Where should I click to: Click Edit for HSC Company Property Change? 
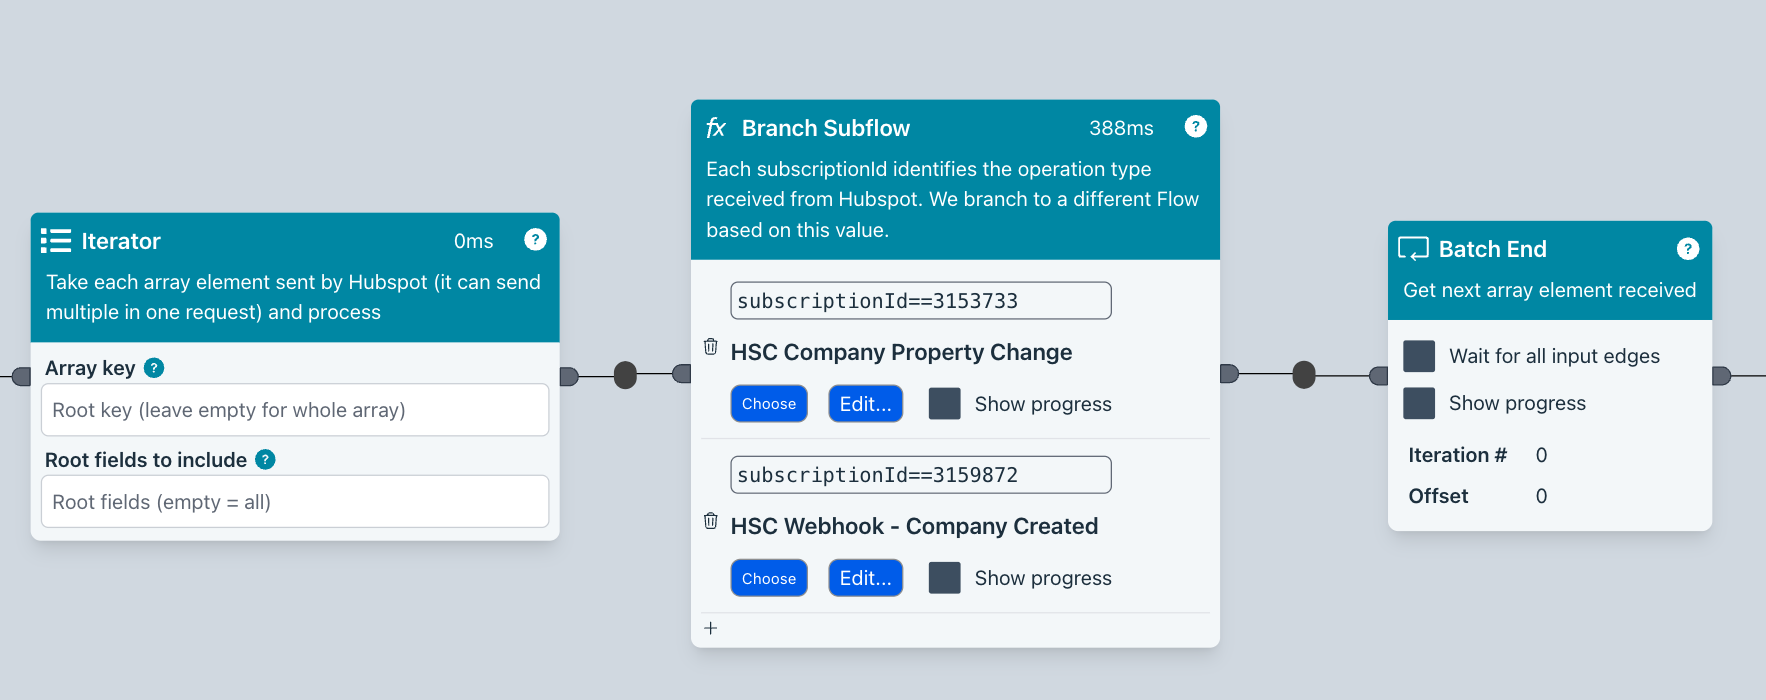(865, 404)
